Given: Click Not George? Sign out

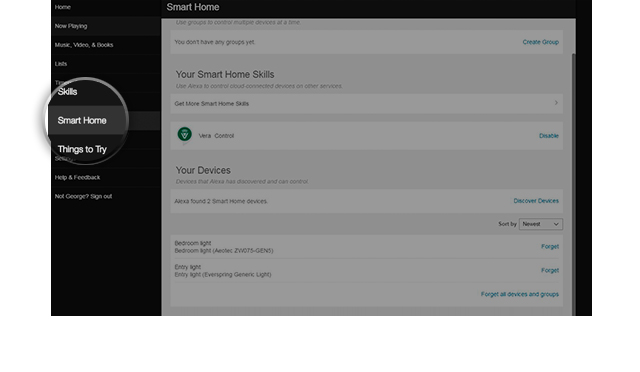Looking at the screenshot, I should point(83,196).
